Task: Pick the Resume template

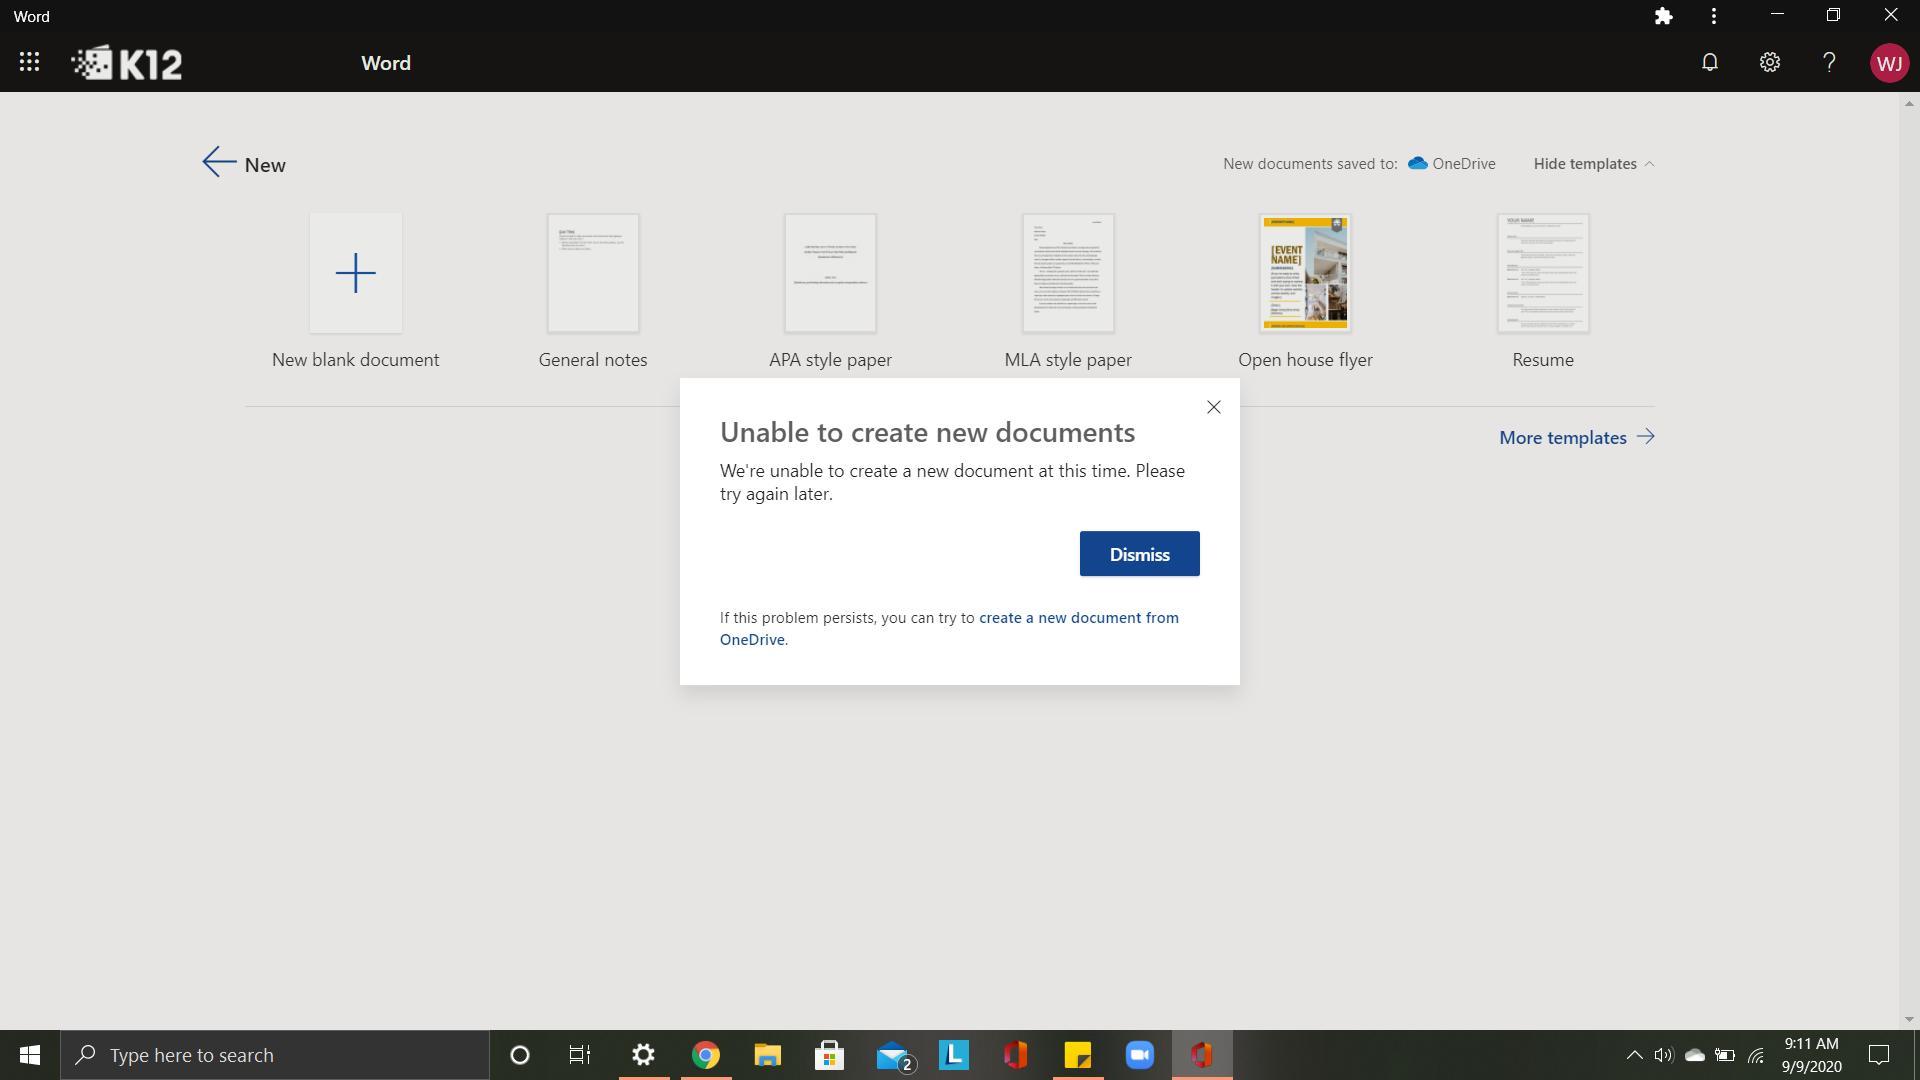Action: coord(1542,273)
